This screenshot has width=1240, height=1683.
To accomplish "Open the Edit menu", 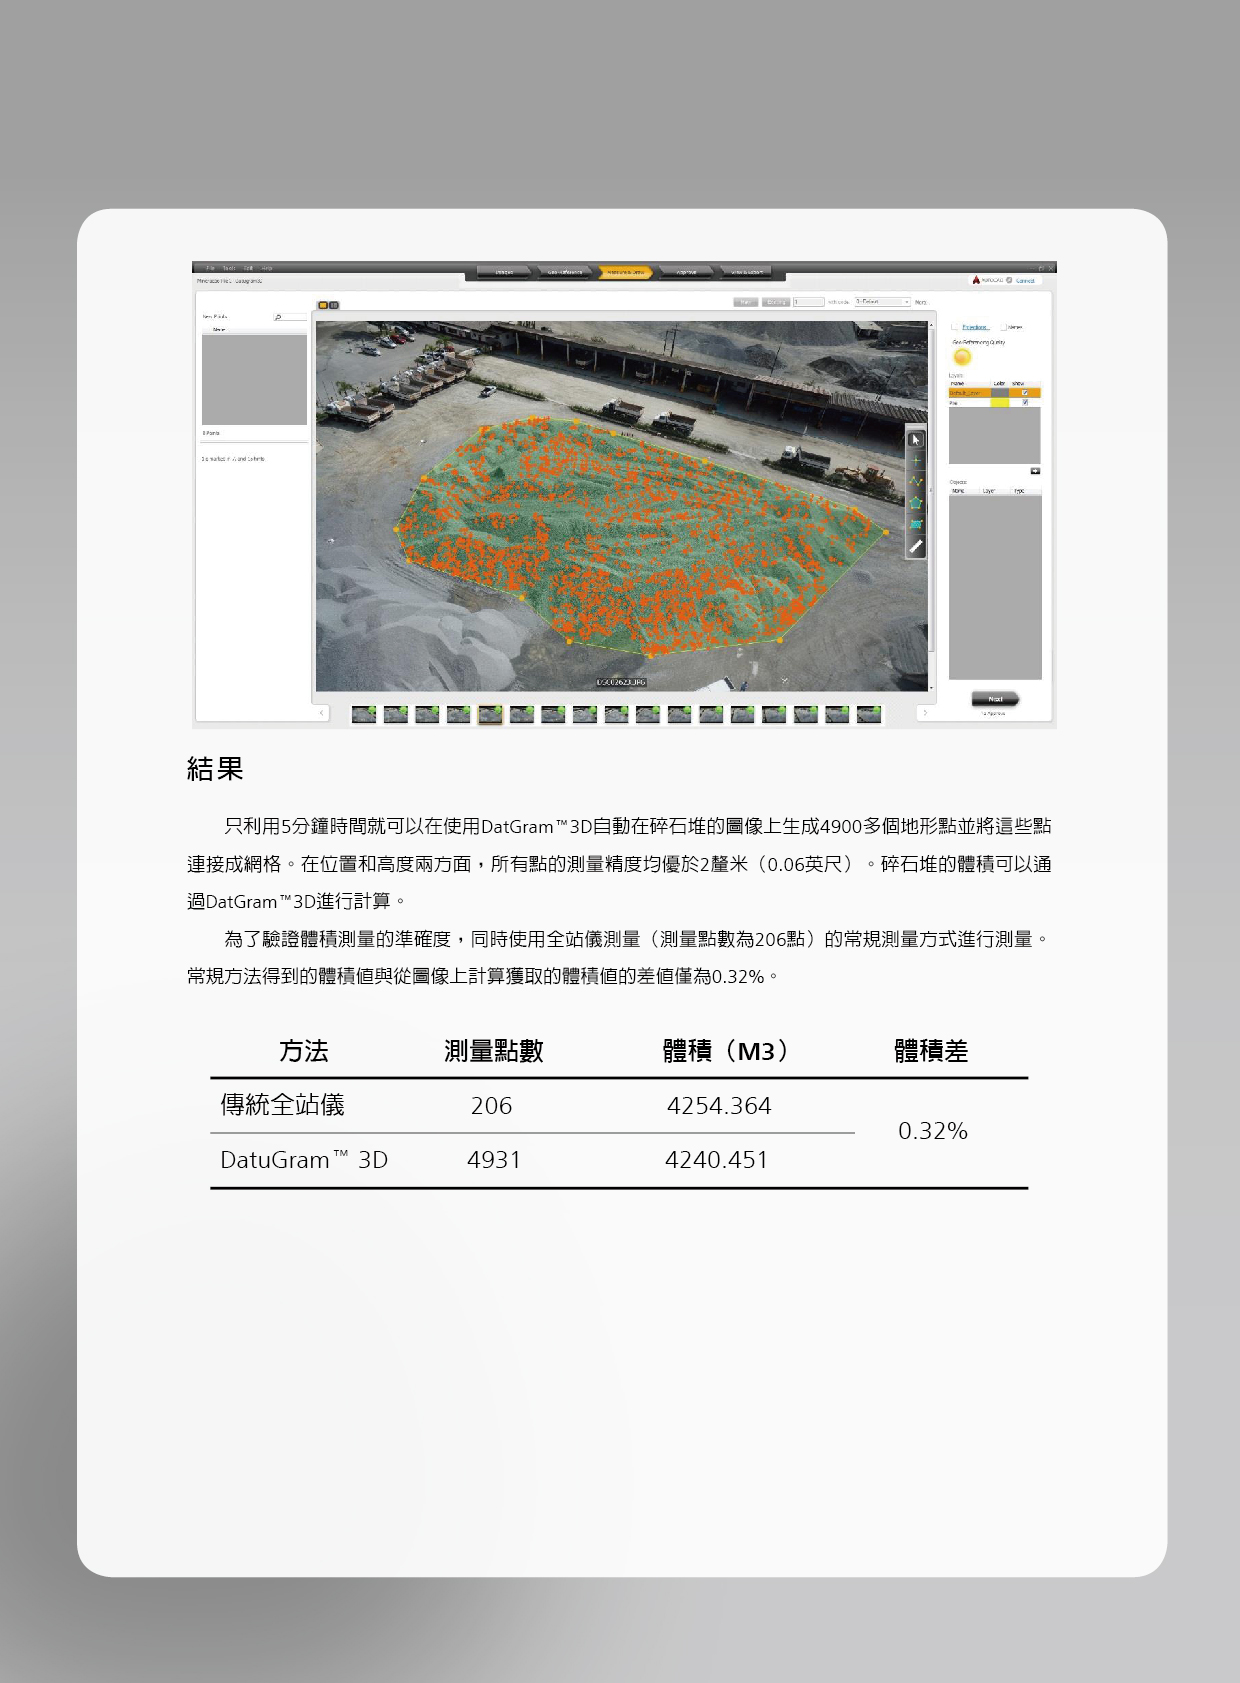I will [x=248, y=268].
